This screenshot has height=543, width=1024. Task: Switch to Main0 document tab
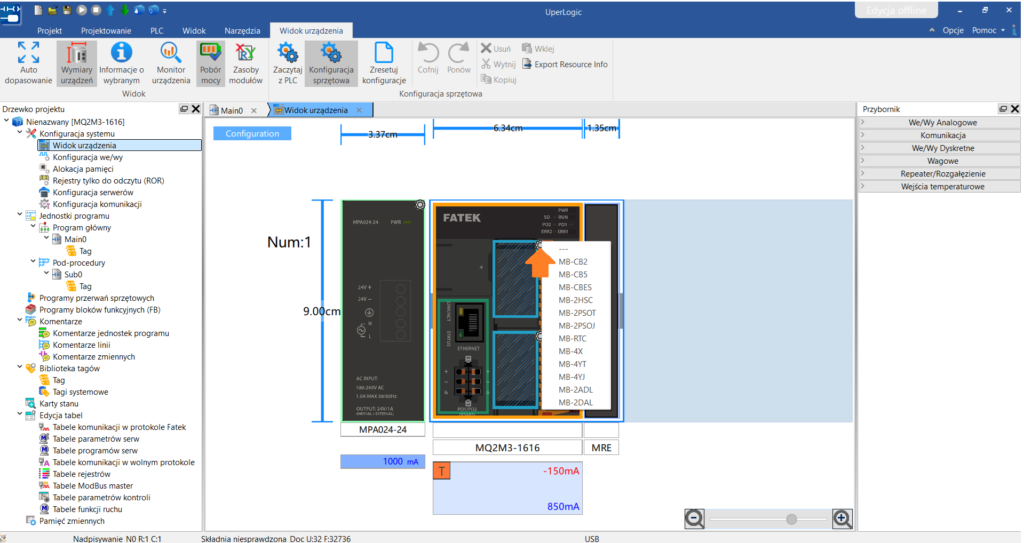click(x=231, y=110)
